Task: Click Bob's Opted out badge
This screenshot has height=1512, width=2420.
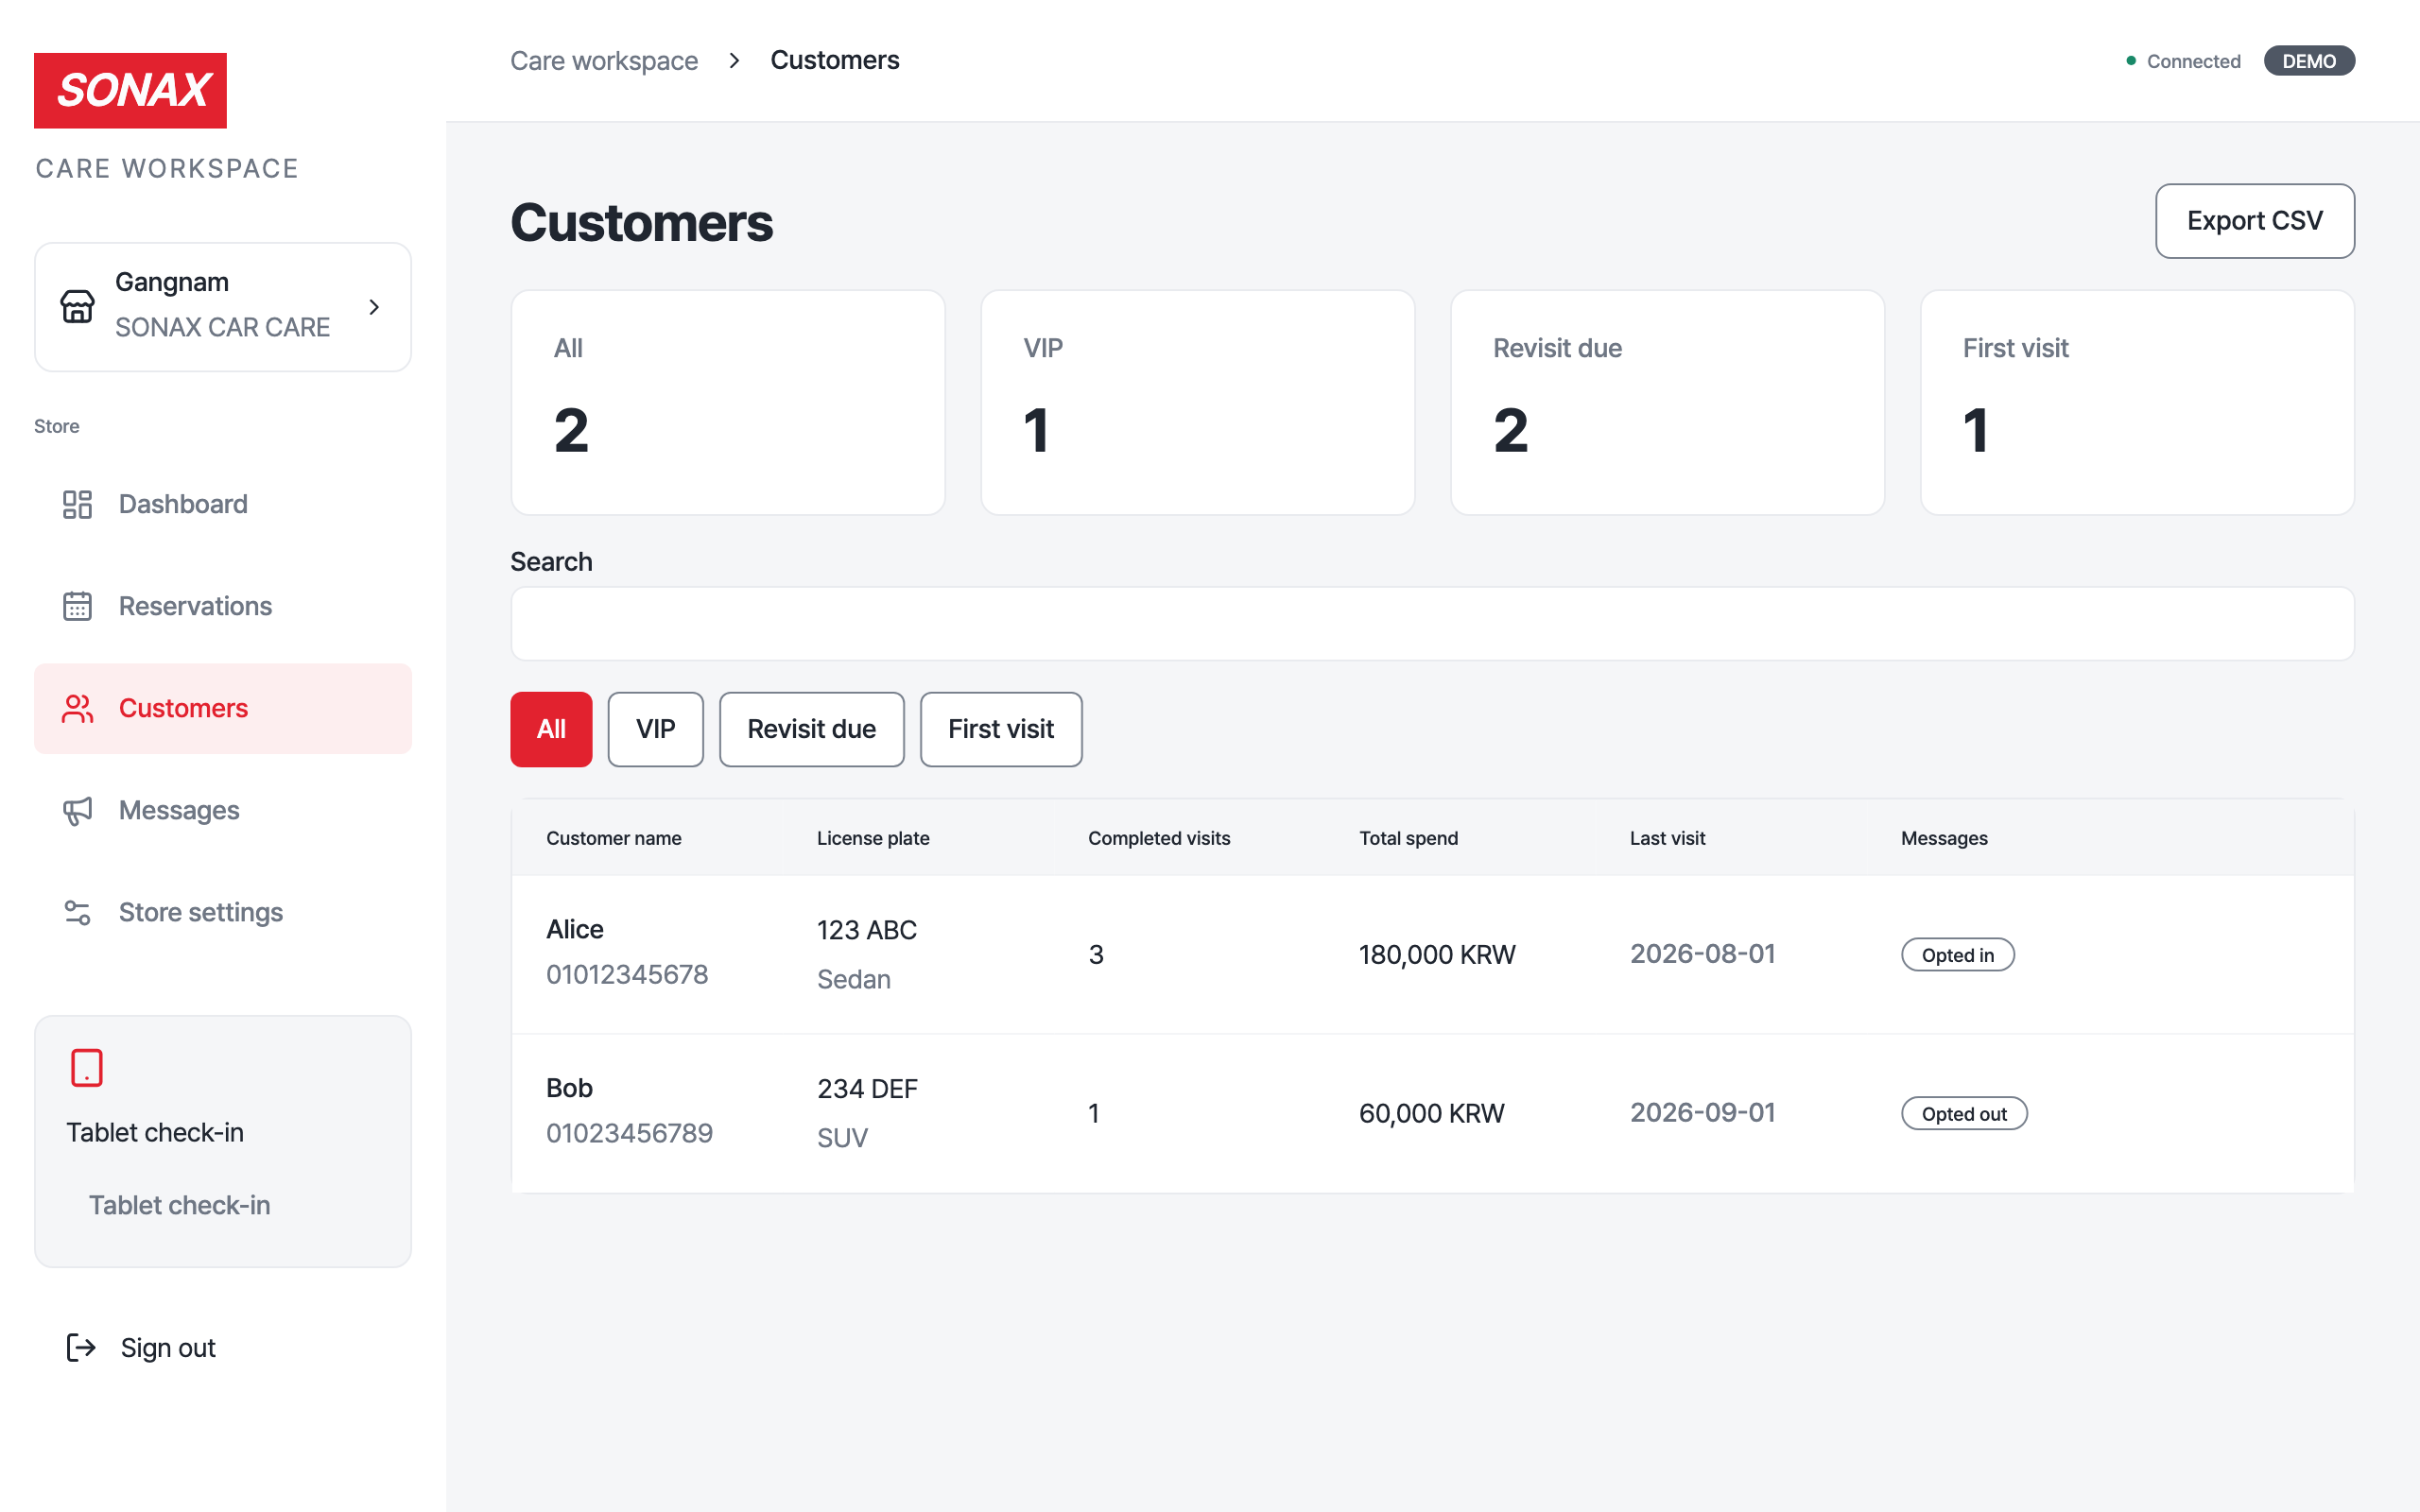Action: (x=1964, y=1114)
